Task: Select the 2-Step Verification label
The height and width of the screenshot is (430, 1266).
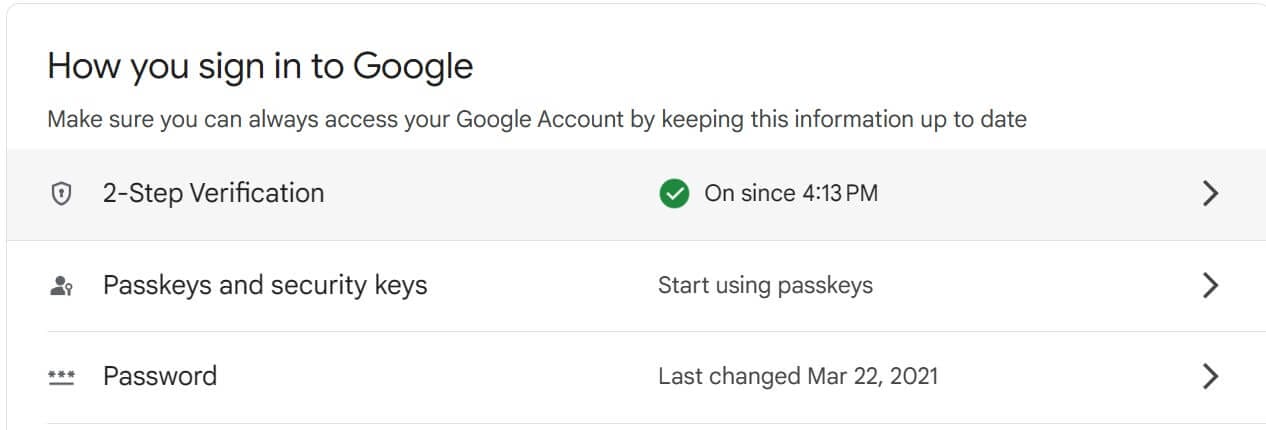Action: [x=213, y=193]
